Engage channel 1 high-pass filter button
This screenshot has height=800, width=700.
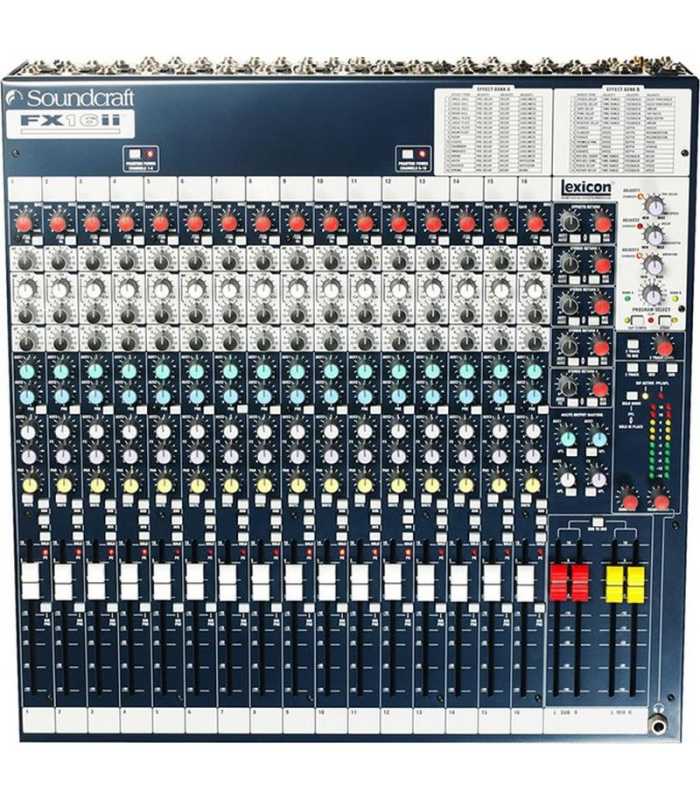37,239
